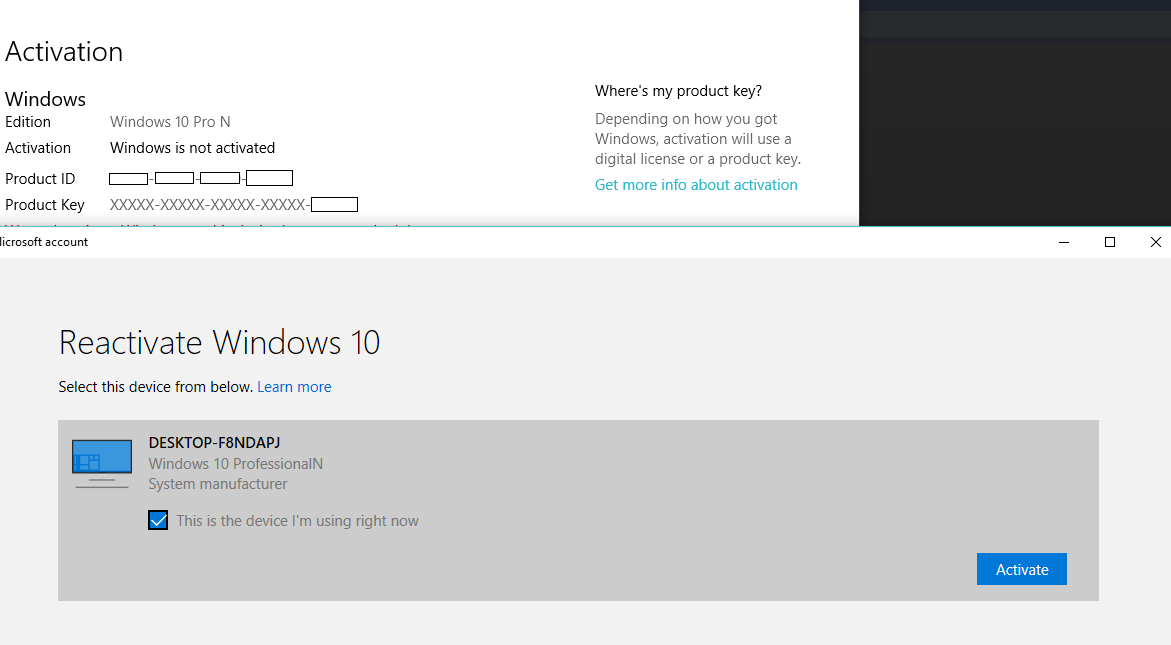1171x645 pixels.
Task: Click the Microsoft account window title
Action: click(44, 242)
